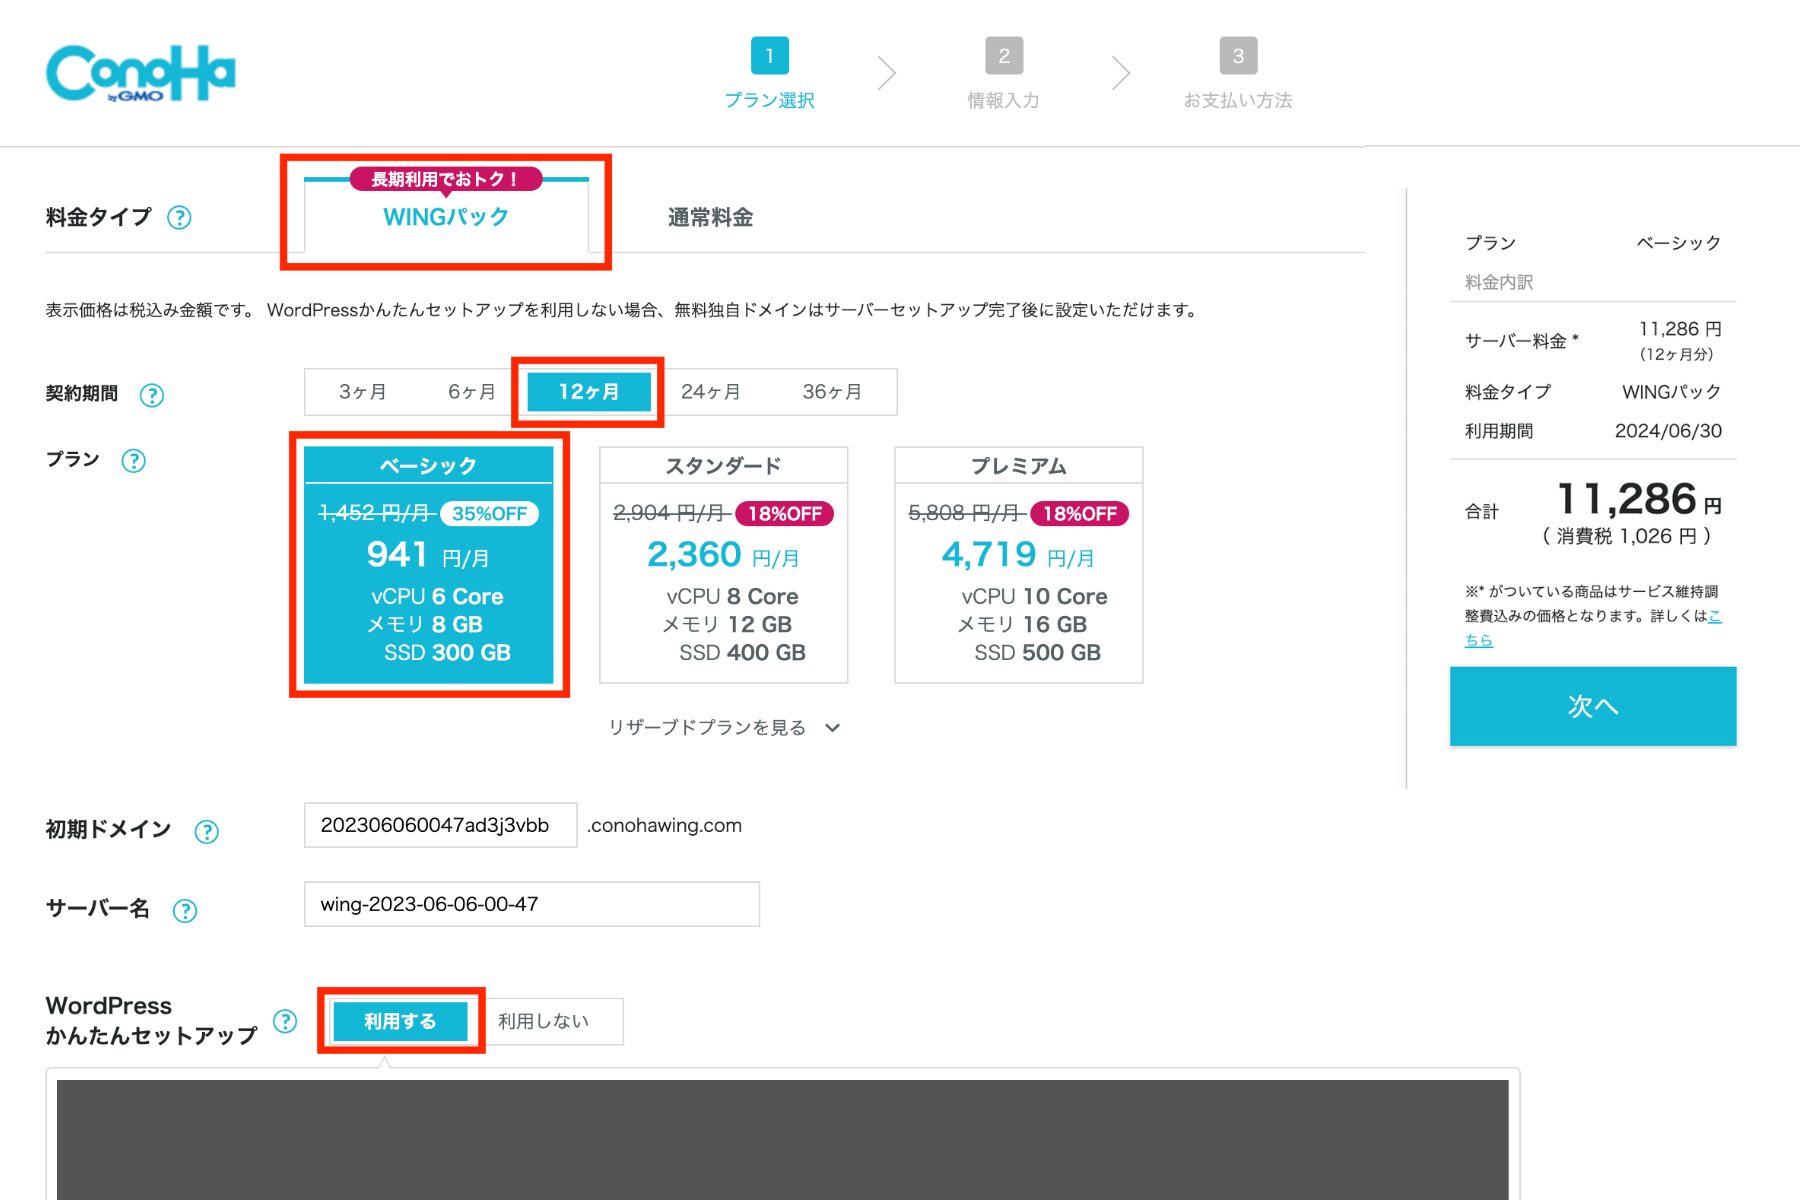Edit the 初期ドメイン input field
The width and height of the screenshot is (1800, 1200).
(440, 825)
